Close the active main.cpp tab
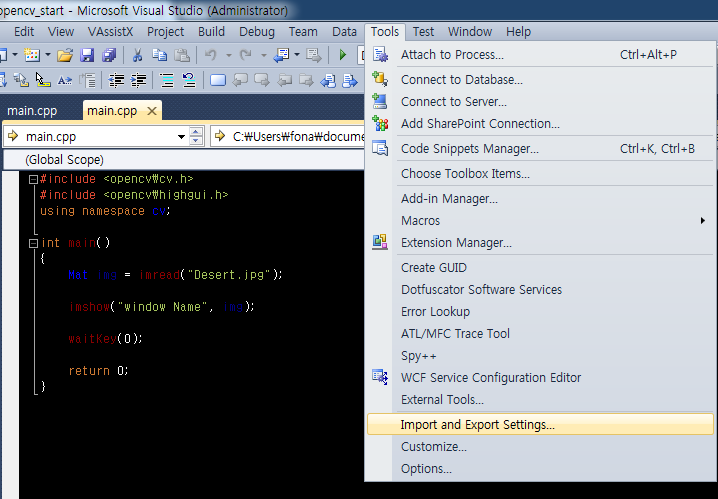The width and height of the screenshot is (718, 499). click(152, 111)
